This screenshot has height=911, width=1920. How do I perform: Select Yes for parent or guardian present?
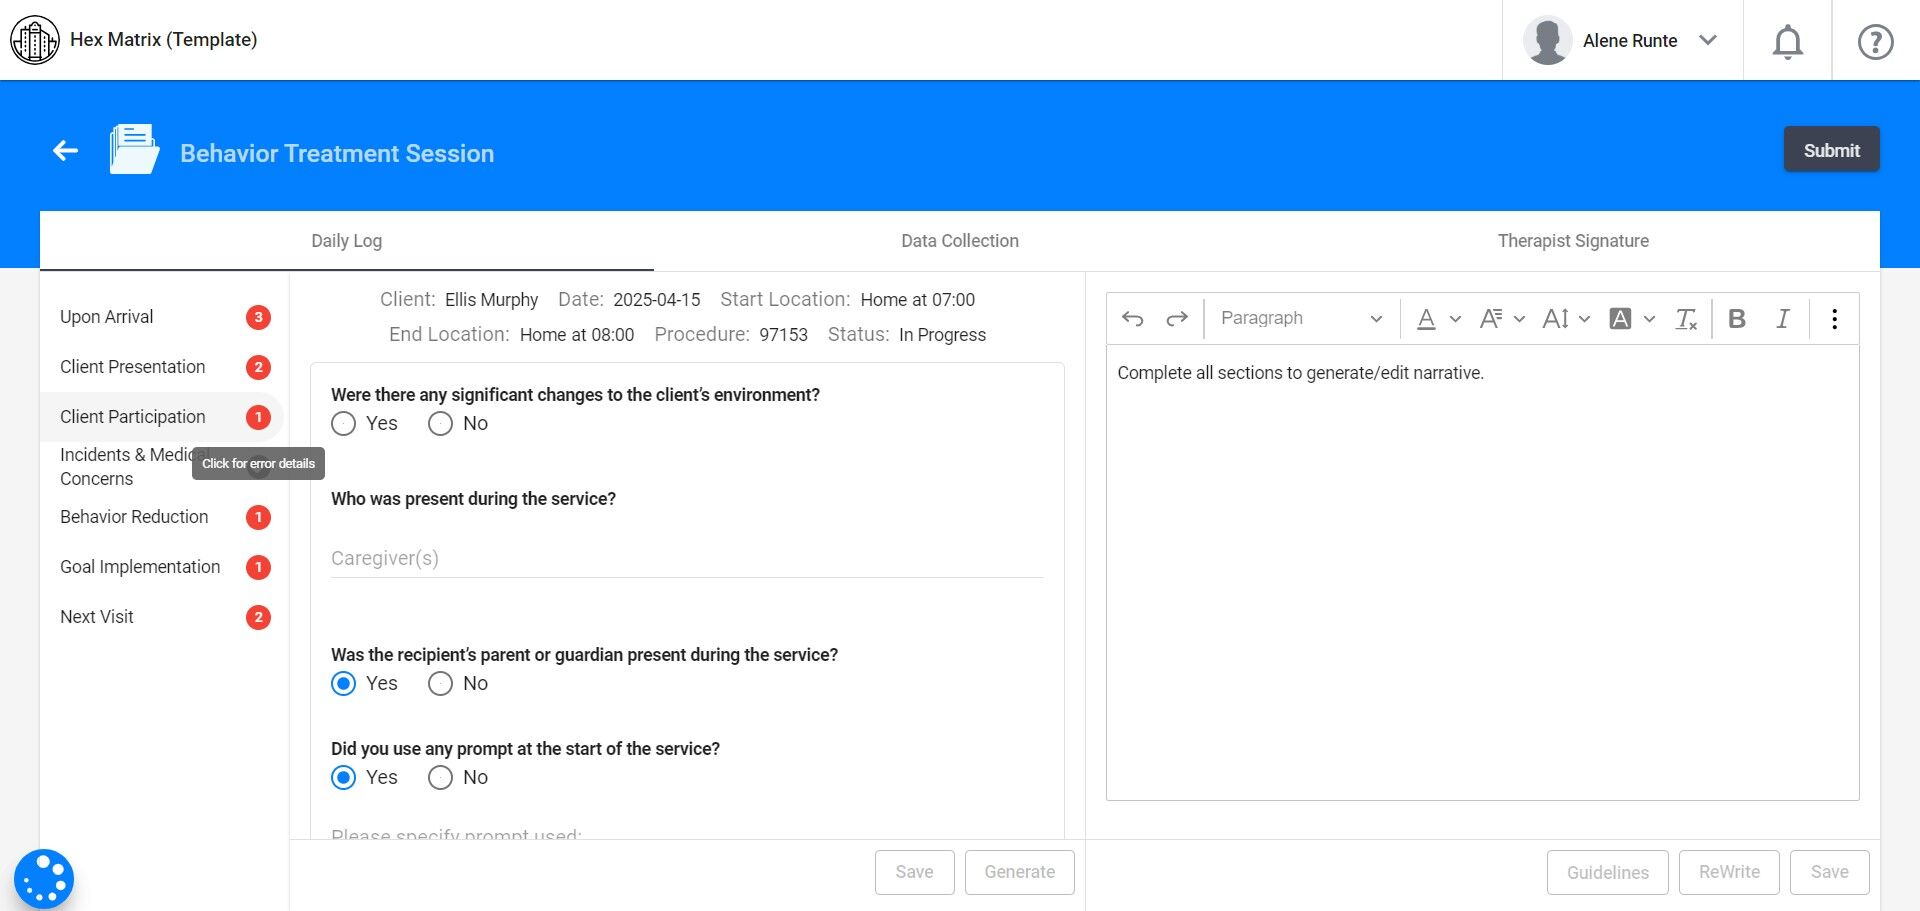343,683
